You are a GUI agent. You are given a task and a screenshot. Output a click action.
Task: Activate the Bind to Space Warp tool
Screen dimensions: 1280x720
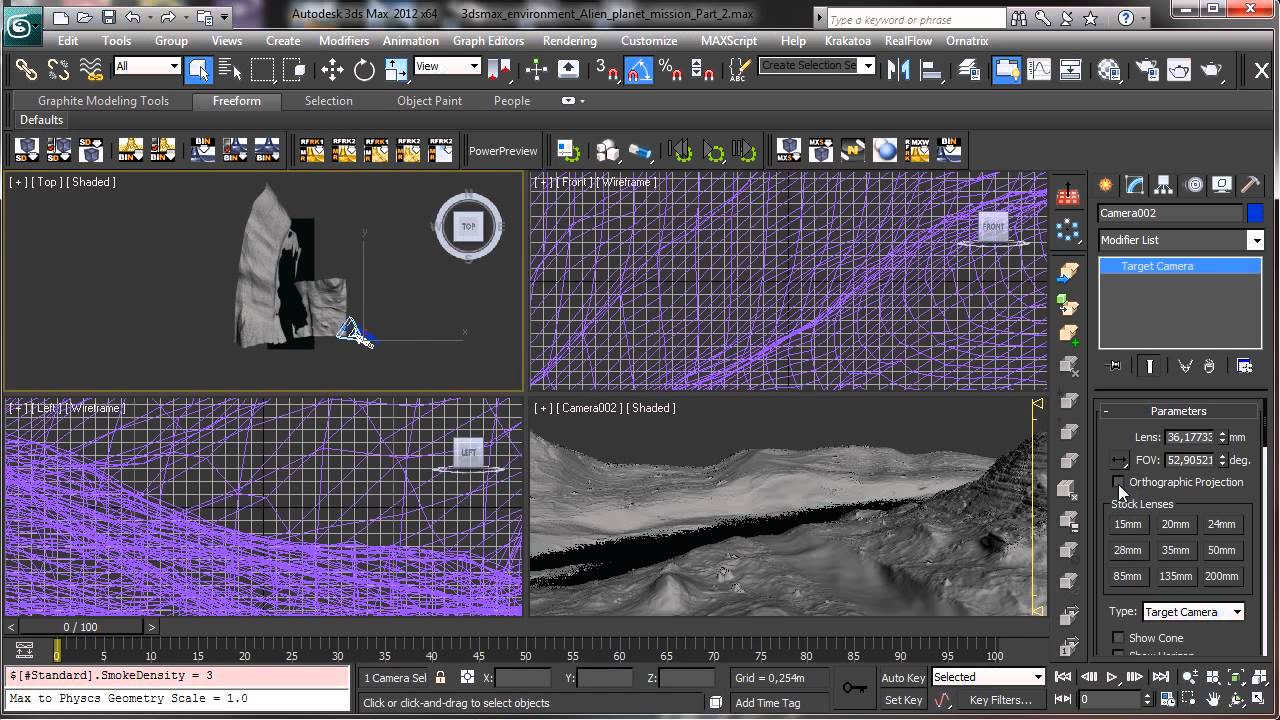[x=91, y=69]
